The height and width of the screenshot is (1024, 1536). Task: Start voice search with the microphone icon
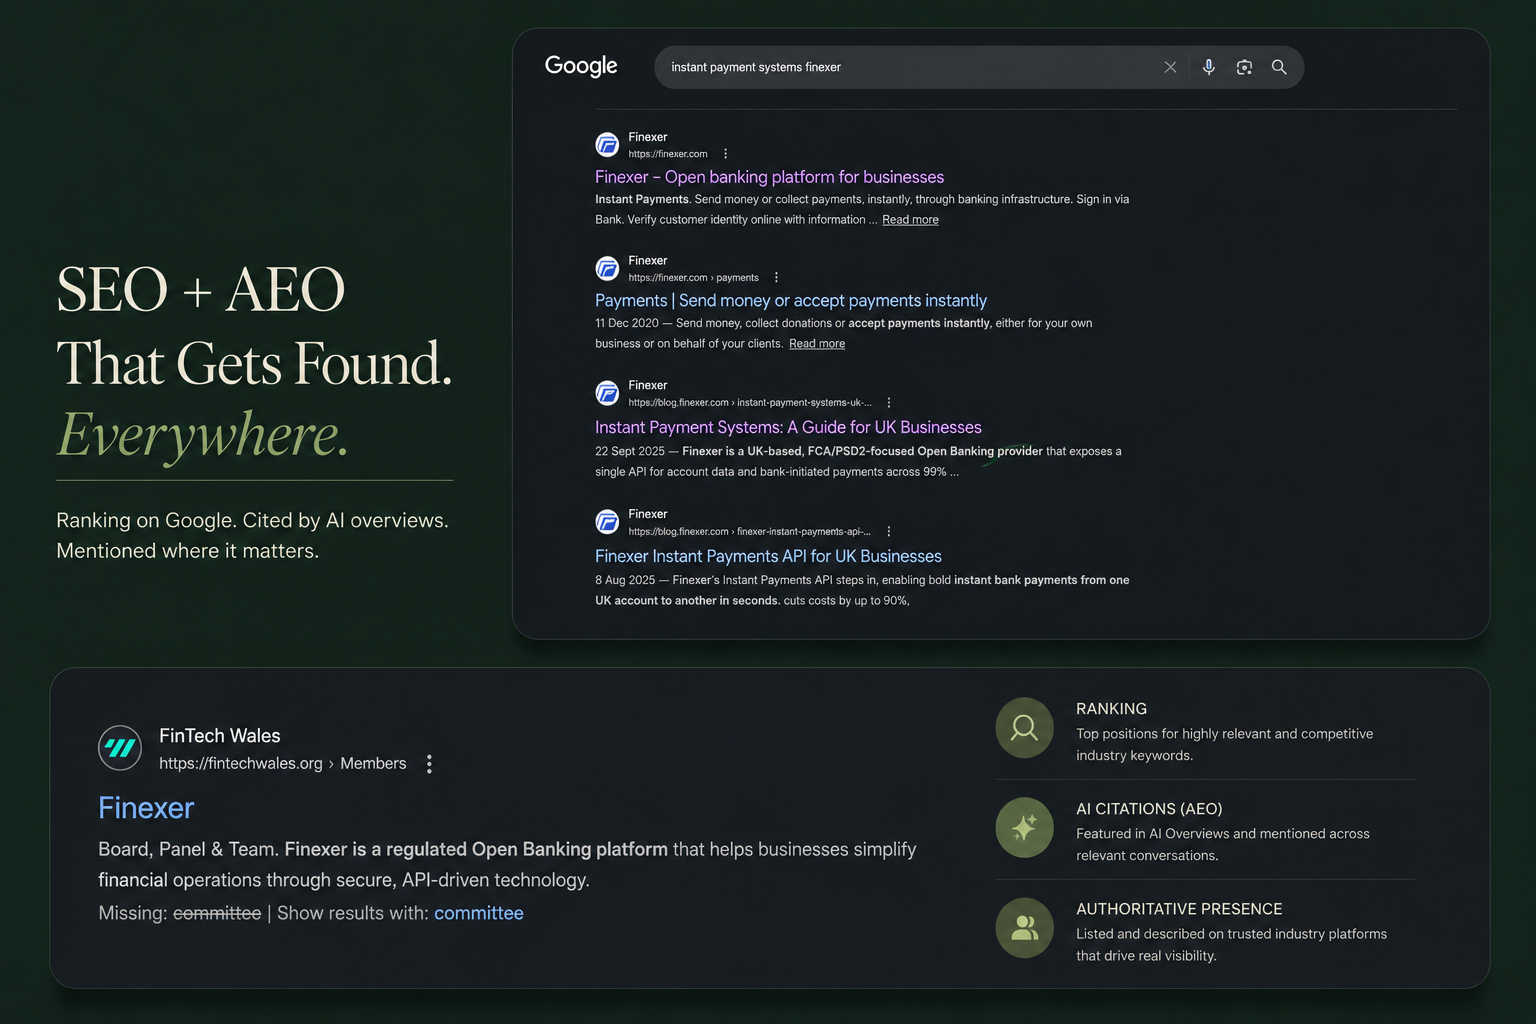coord(1209,67)
